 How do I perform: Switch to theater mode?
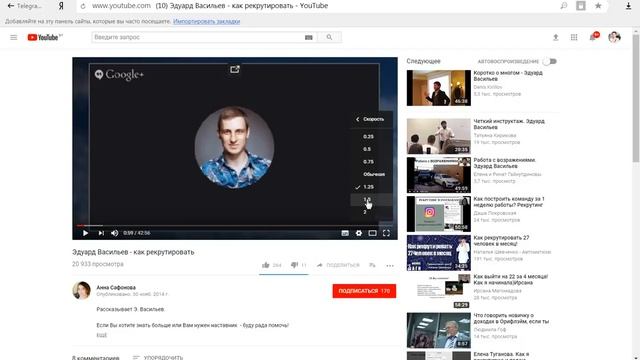(x=372, y=233)
